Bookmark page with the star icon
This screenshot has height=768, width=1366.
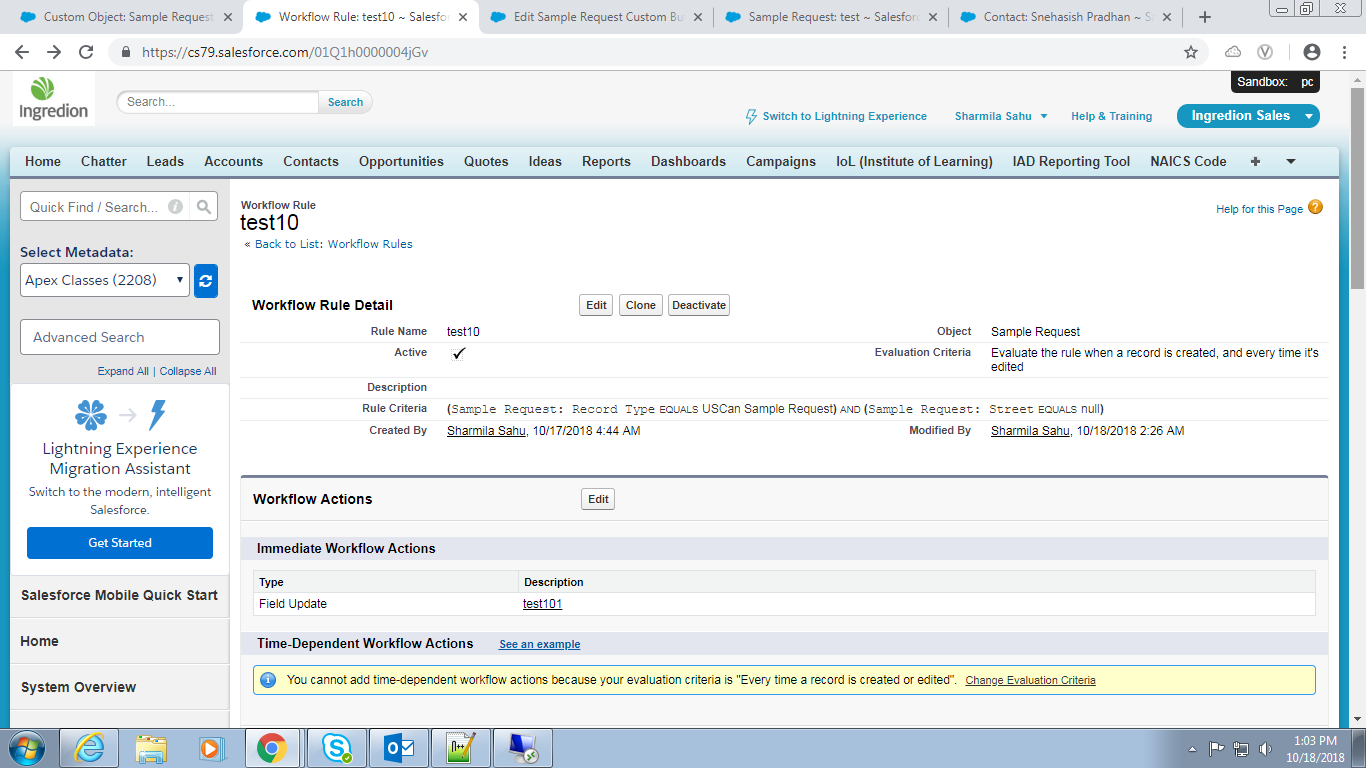coord(1190,52)
